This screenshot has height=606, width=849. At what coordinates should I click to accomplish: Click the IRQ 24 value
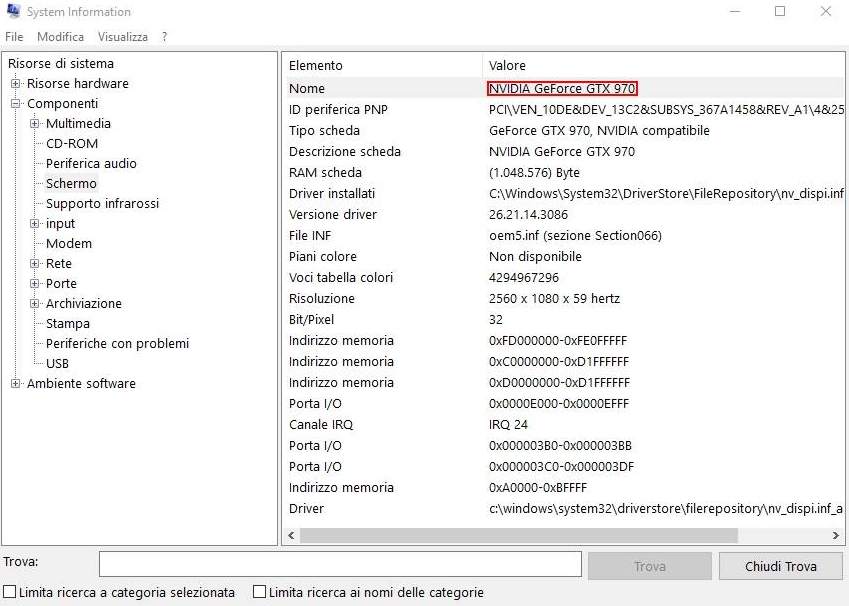pos(508,425)
